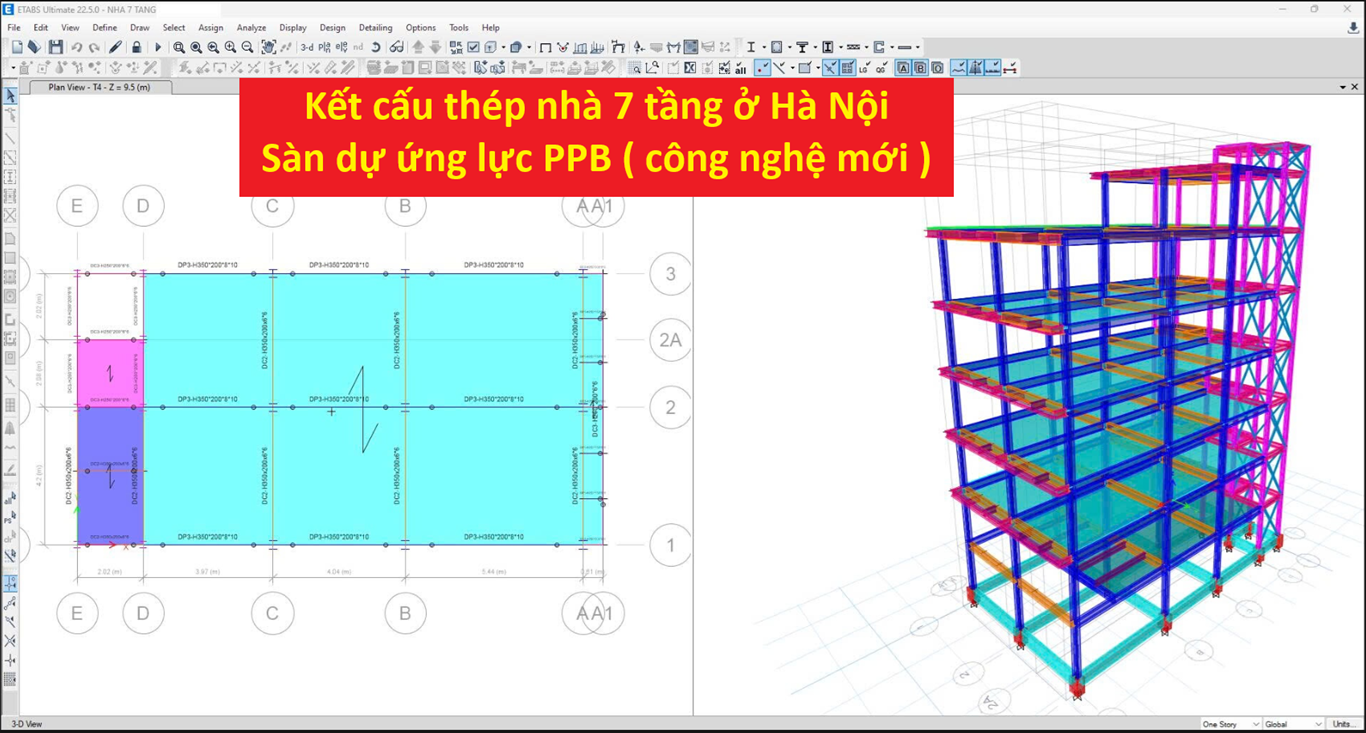Image resolution: width=1366 pixels, height=733 pixels.
Task: Open the Define menu
Action: click(x=104, y=28)
